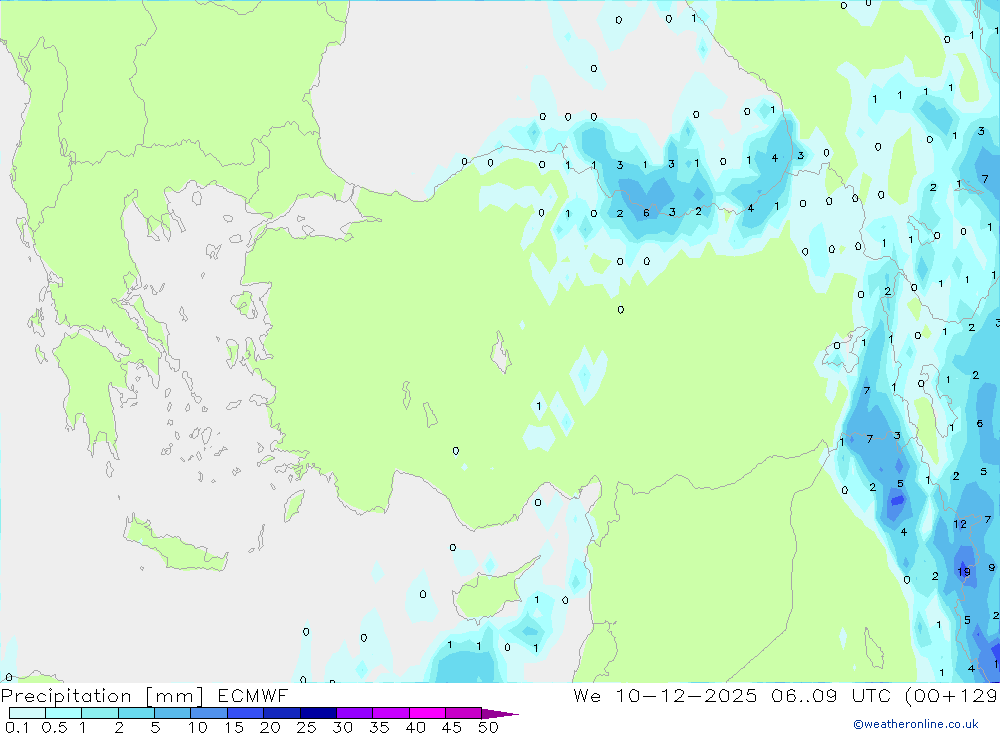
Task: Click the legend scale label '0.1'
Action: pyautogui.click(x=17, y=727)
